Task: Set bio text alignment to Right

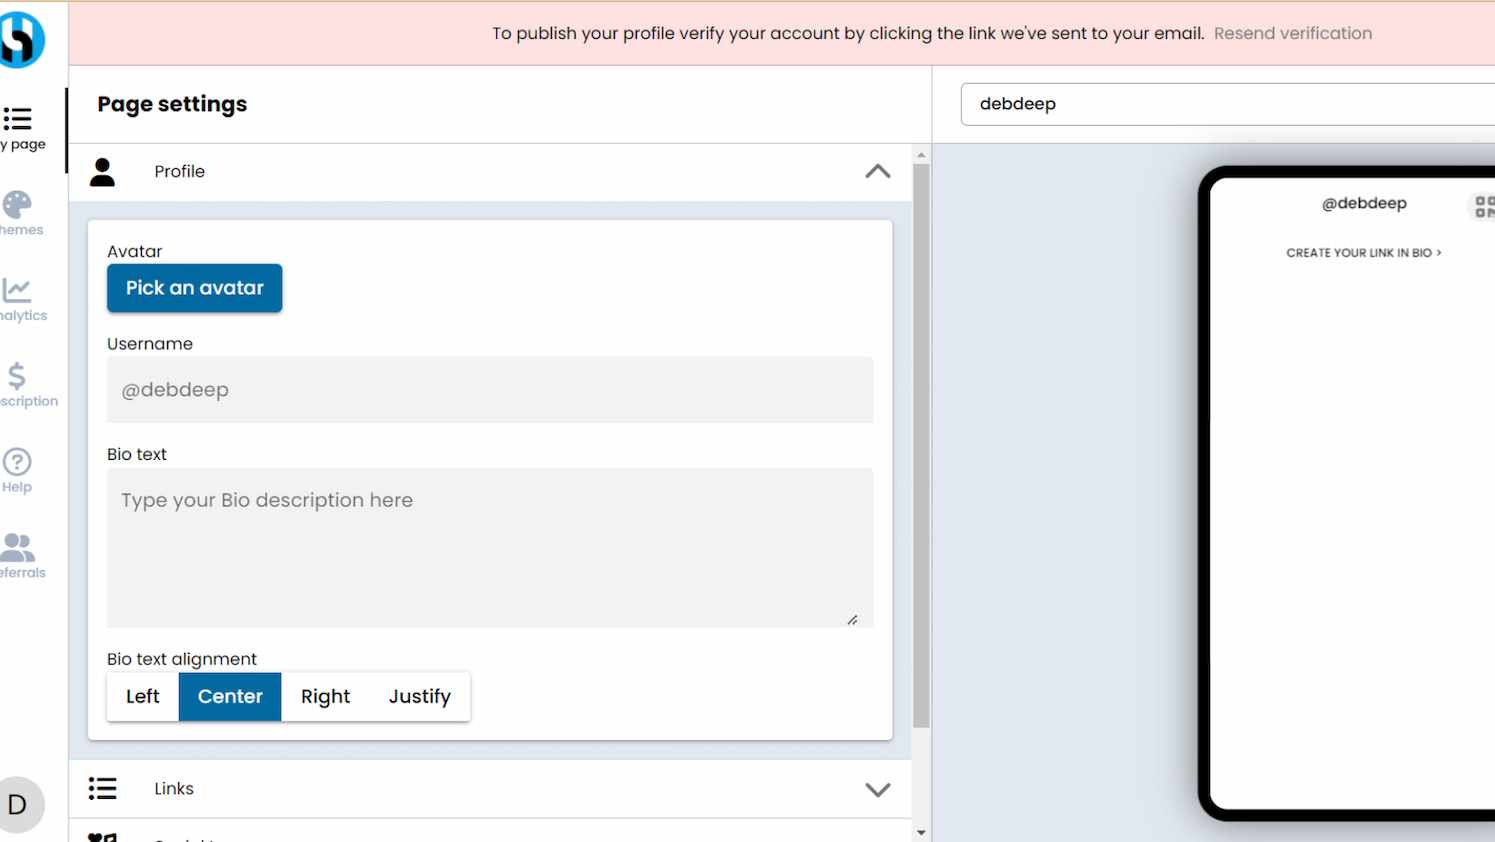Action: coord(325,696)
